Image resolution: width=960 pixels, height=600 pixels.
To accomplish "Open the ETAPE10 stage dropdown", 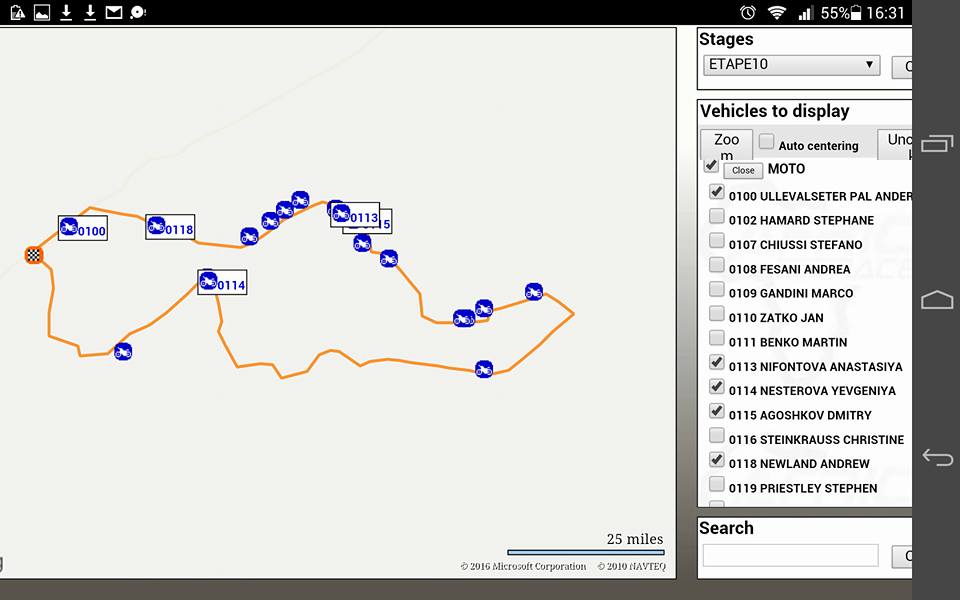I will tap(791, 65).
